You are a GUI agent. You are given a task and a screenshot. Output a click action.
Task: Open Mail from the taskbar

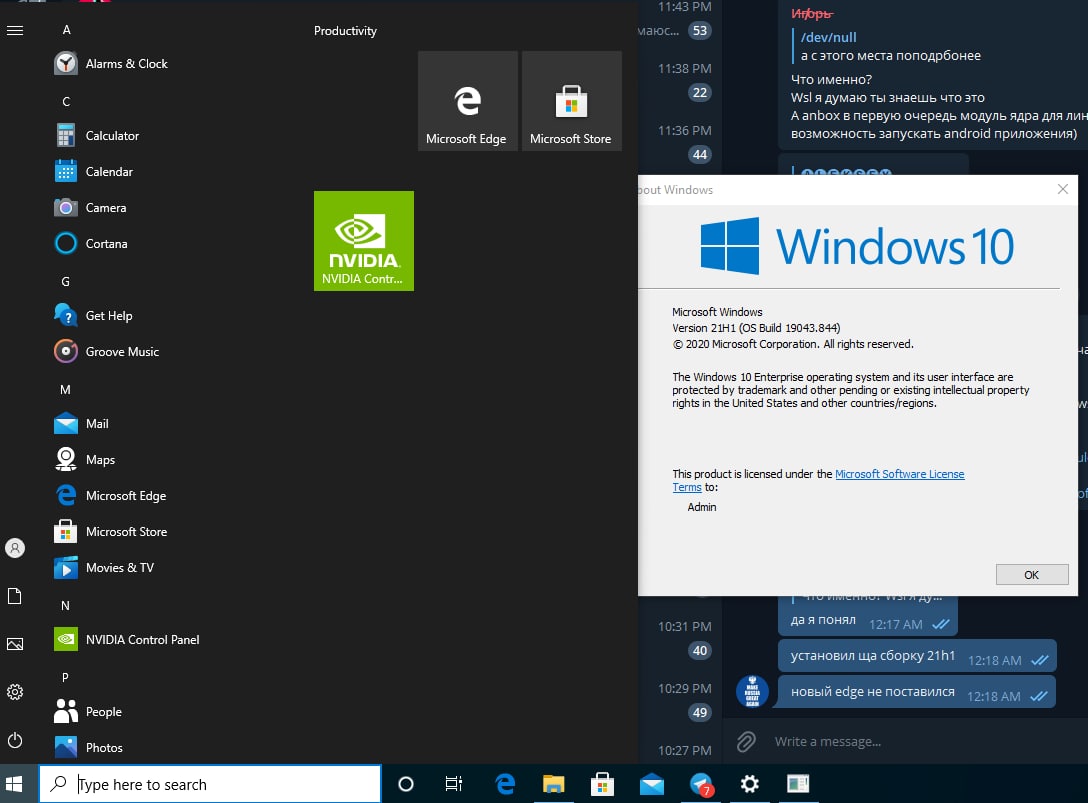652,784
